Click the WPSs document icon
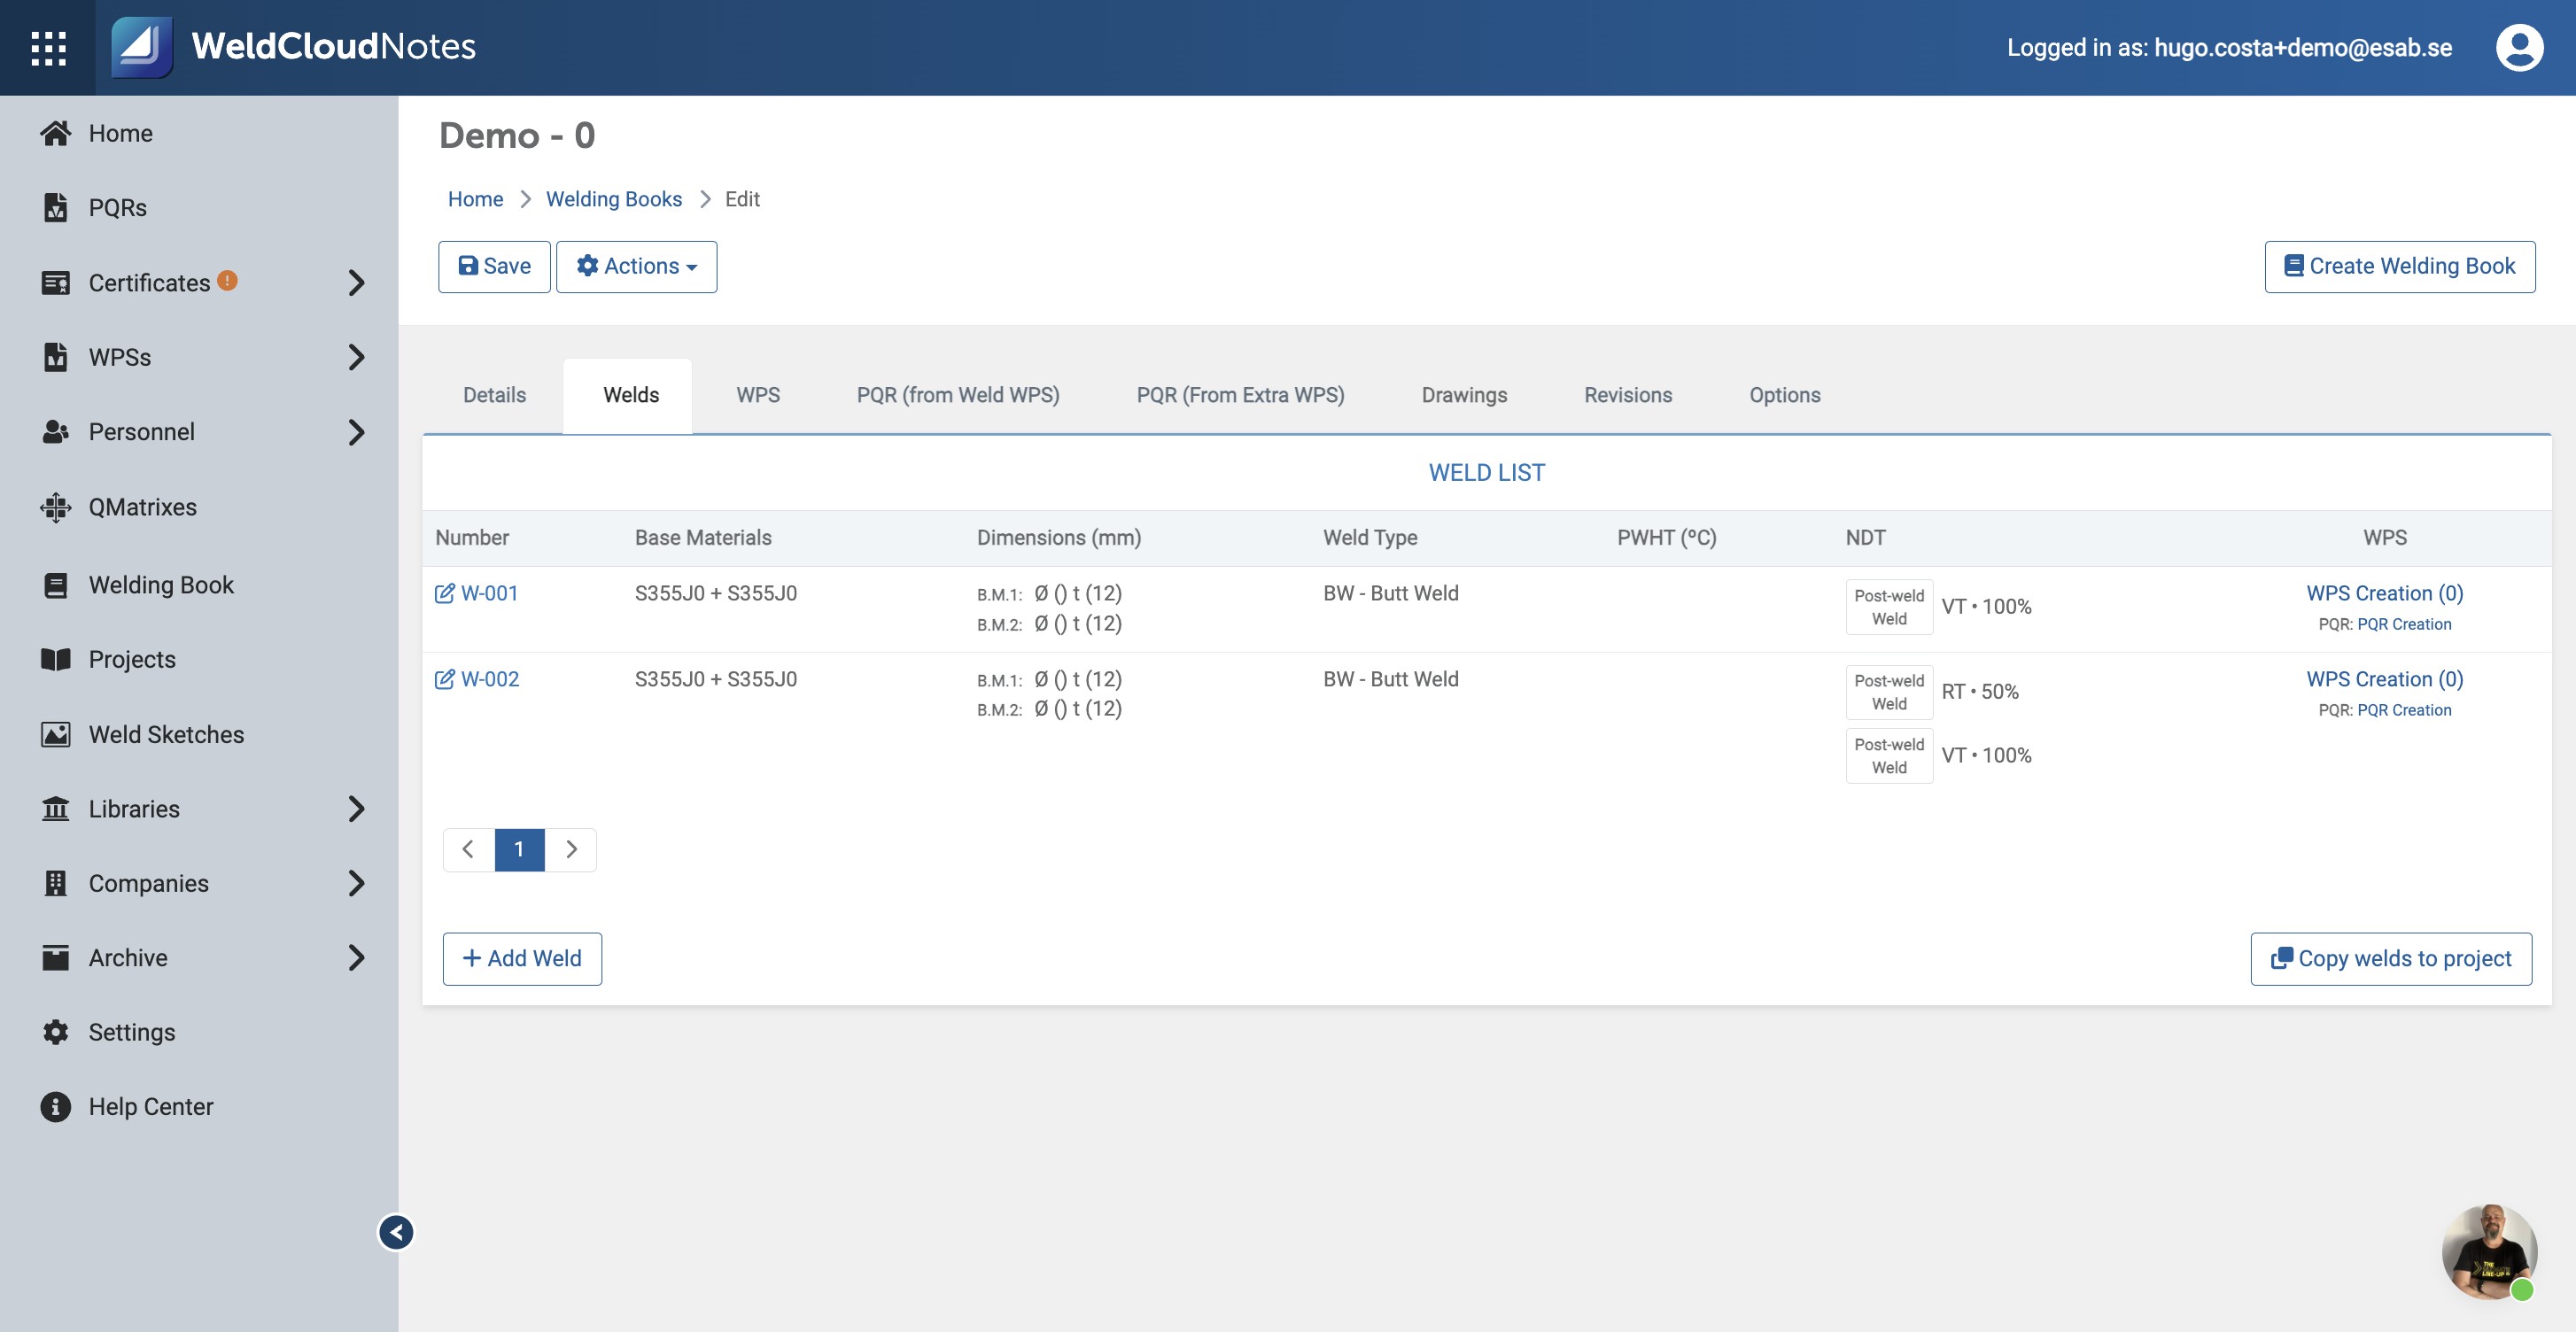 [x=56, y=357]
